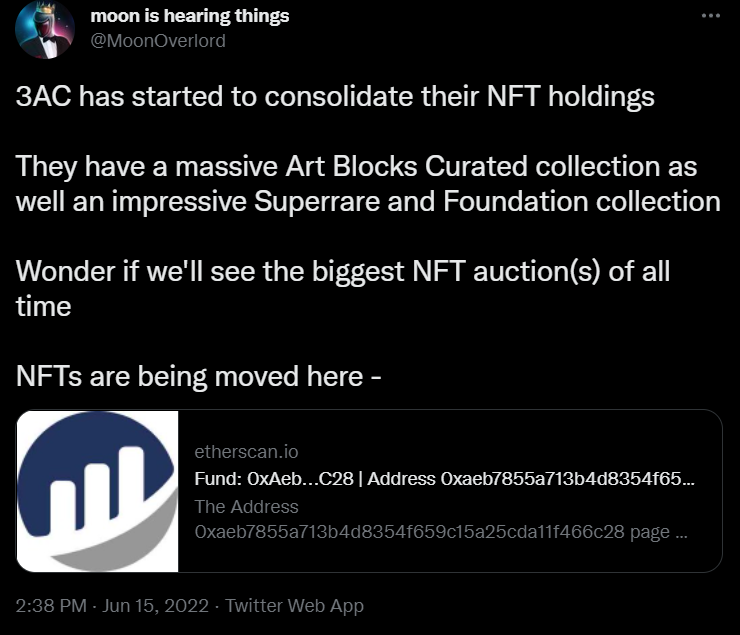Open the Etherscan logo thumbnail
This screenshot has height=635, width=740.
coord(97,491)
